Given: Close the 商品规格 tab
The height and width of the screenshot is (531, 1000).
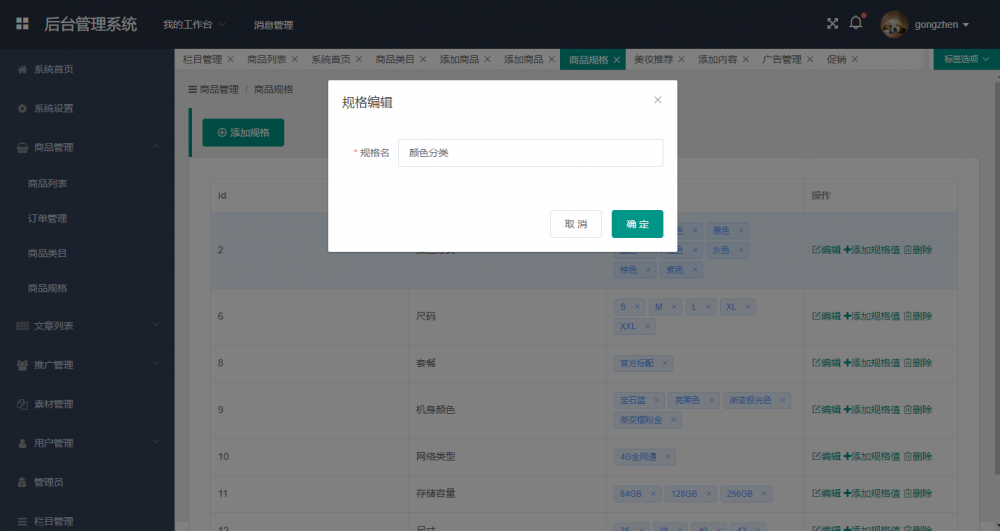Looking at the screenshot, I should (x=617, y=60).
